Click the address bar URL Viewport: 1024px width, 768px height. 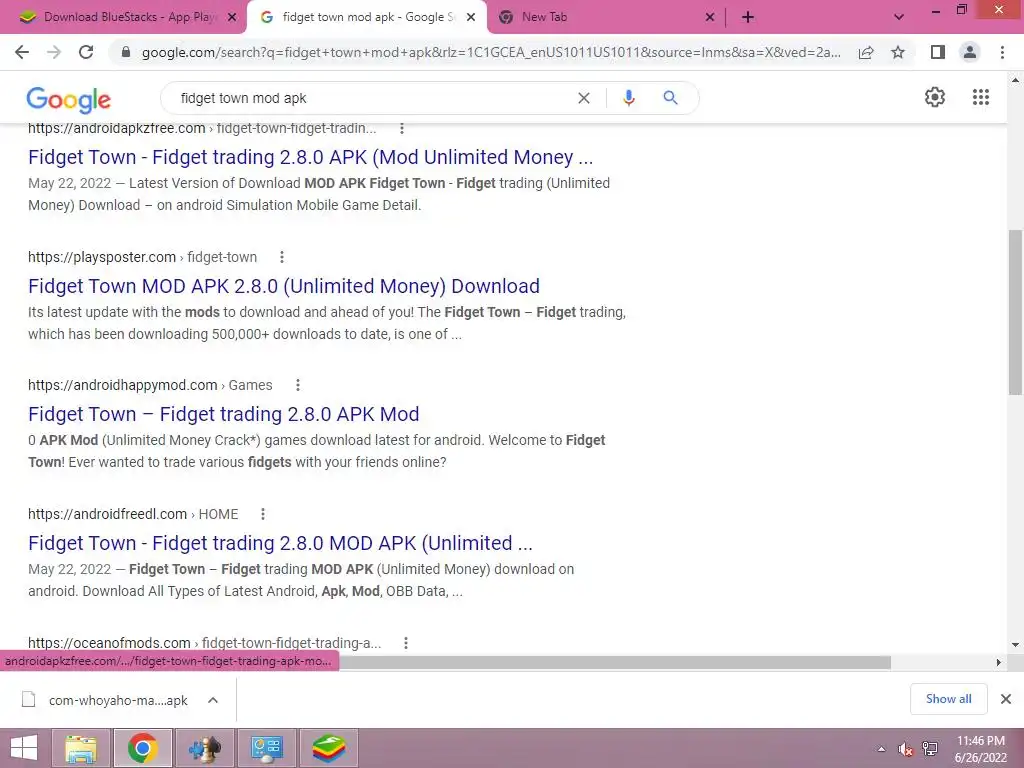pyautogui.click(x=490, y=52)
